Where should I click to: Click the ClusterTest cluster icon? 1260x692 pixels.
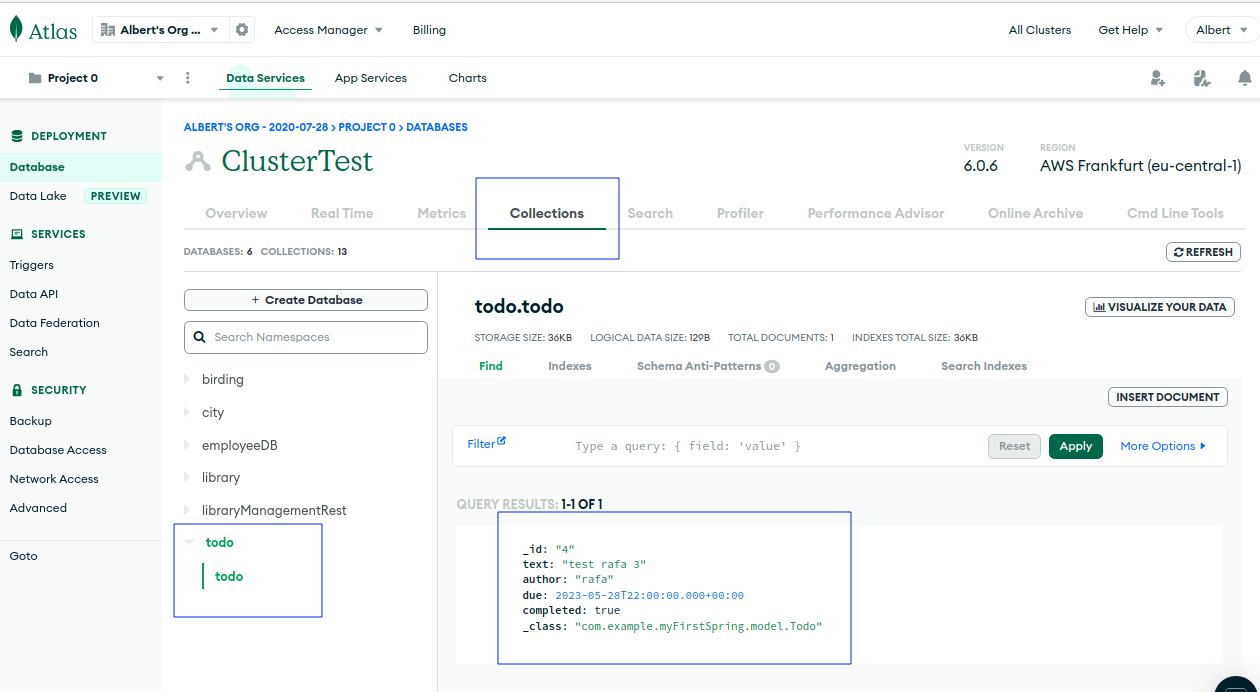click(x=198, y=161)
